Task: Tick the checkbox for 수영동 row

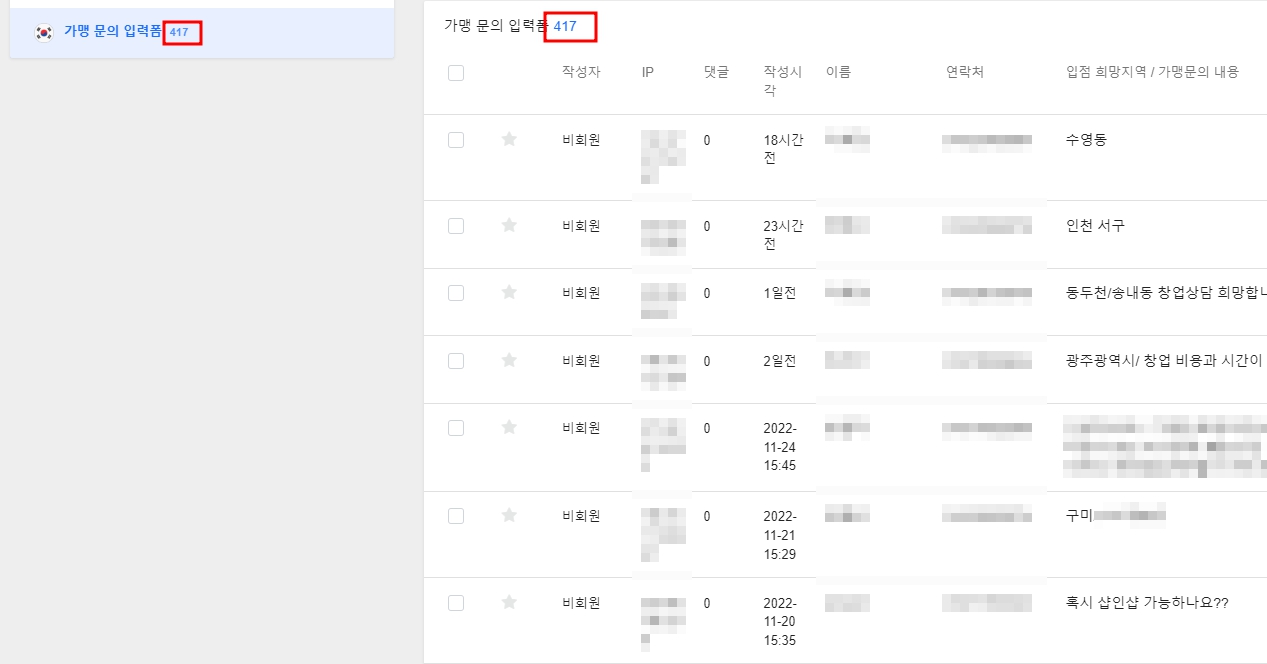Action: pos(456,140)
